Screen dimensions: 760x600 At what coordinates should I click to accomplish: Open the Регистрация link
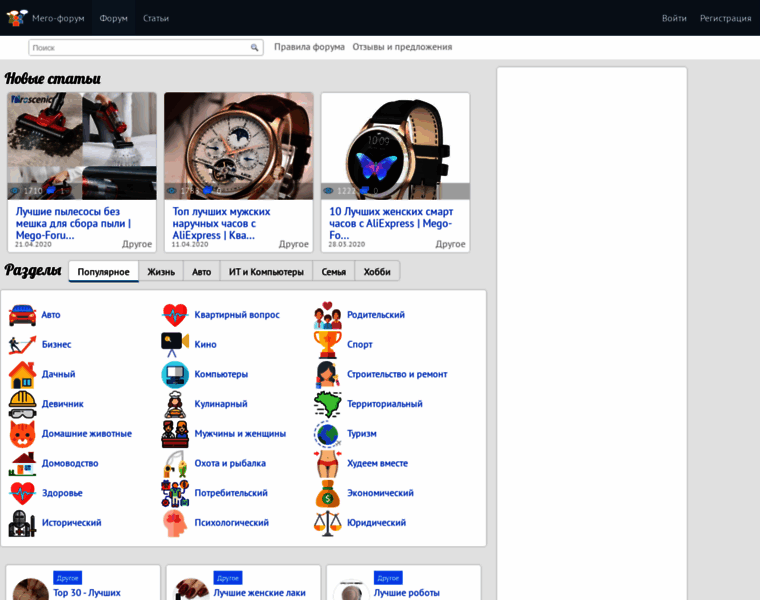tap(725, 18)
